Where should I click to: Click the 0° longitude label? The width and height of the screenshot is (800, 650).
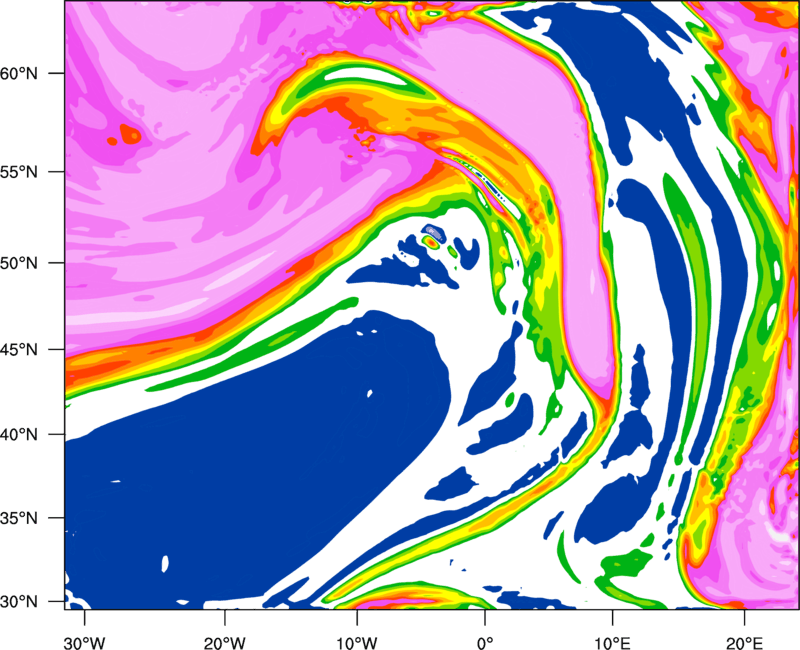pos(485,642)
